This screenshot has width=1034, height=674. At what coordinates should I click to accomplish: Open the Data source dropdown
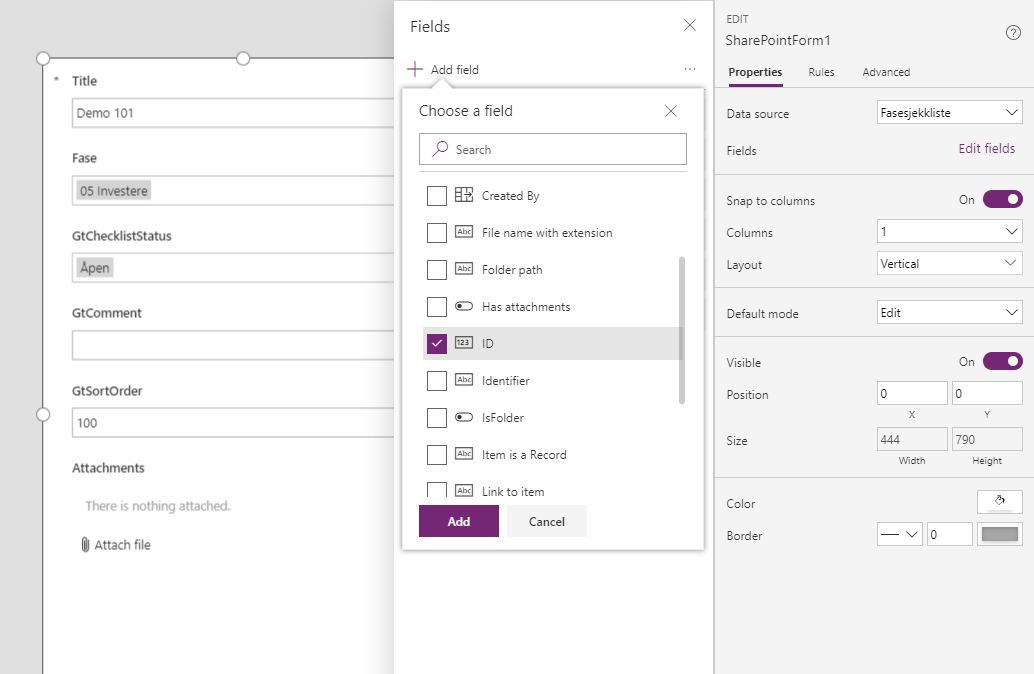point(949,113)
